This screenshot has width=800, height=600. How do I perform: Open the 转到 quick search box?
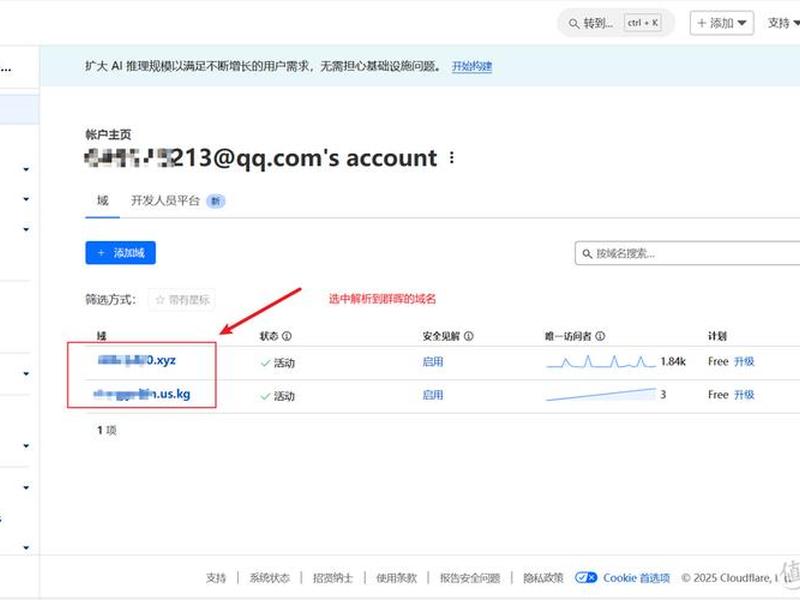(615, 23)
